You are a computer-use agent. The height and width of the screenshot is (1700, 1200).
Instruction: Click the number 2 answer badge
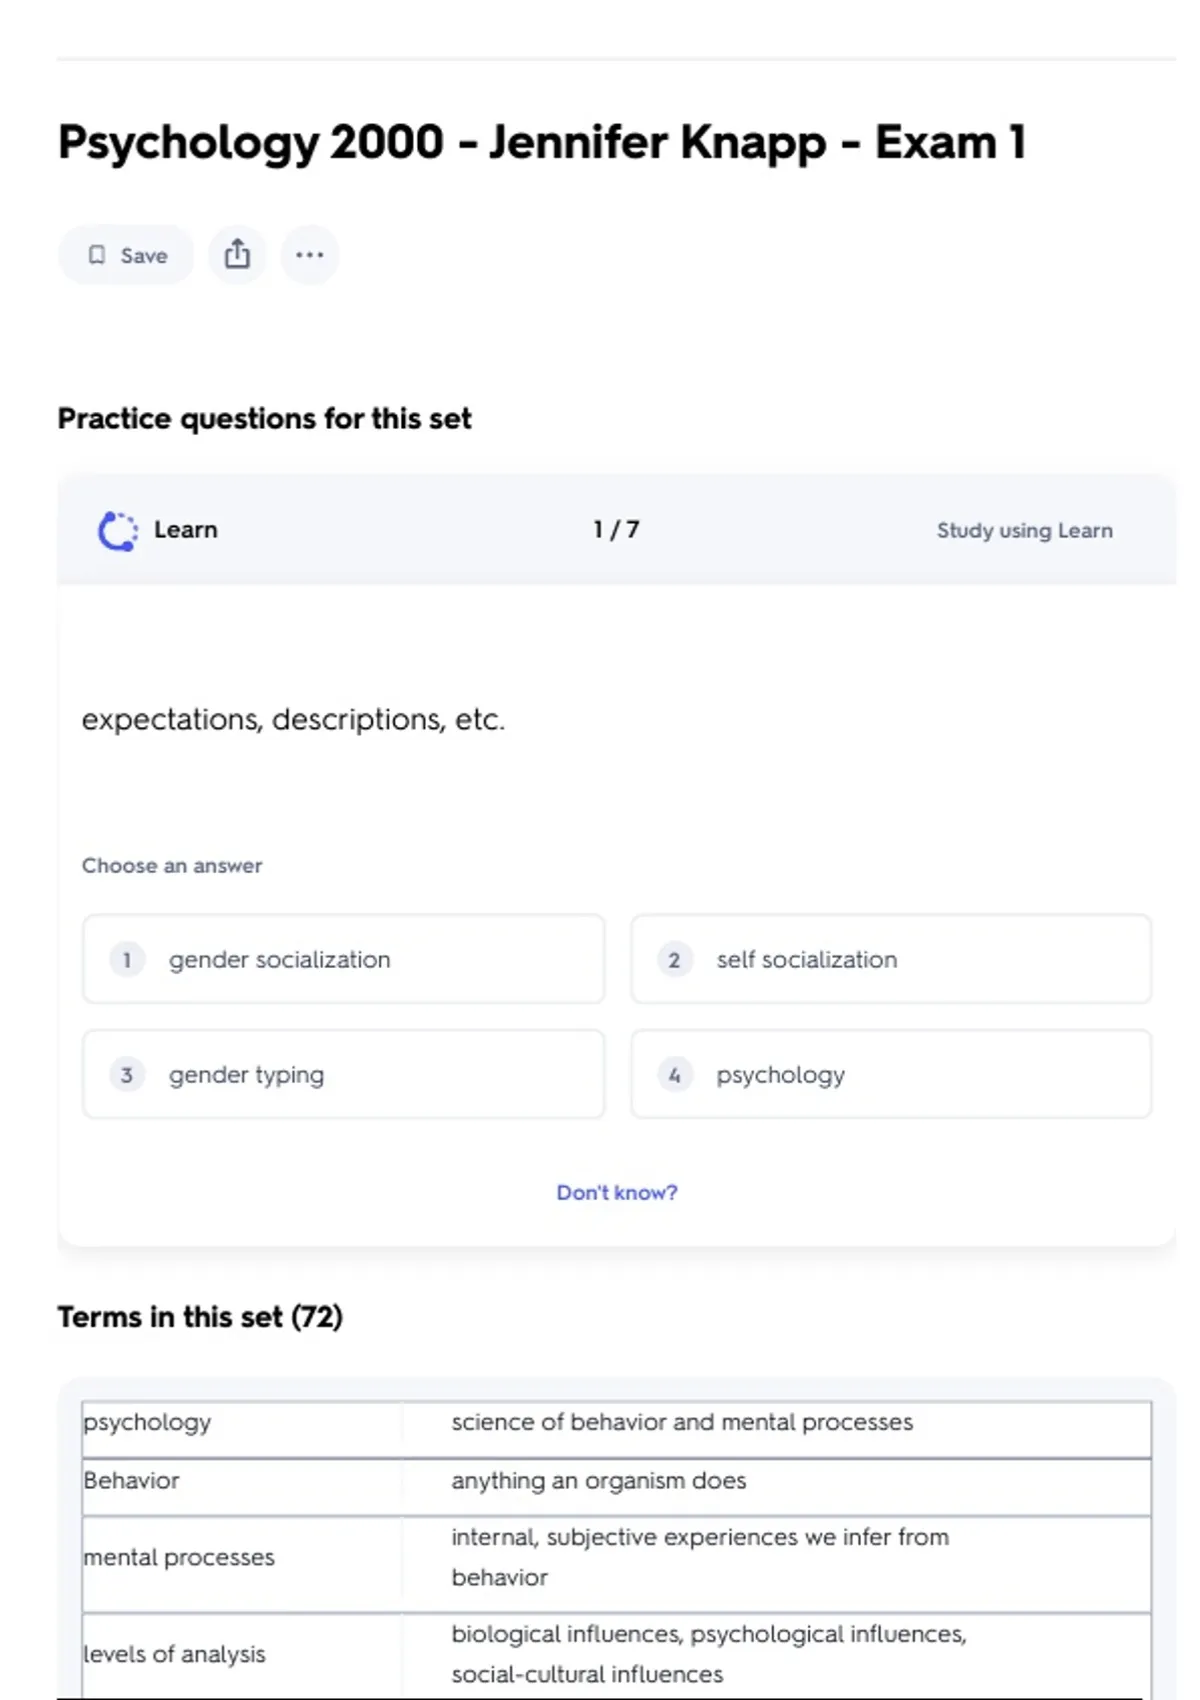pyautogui.click(x=674, y=960)
